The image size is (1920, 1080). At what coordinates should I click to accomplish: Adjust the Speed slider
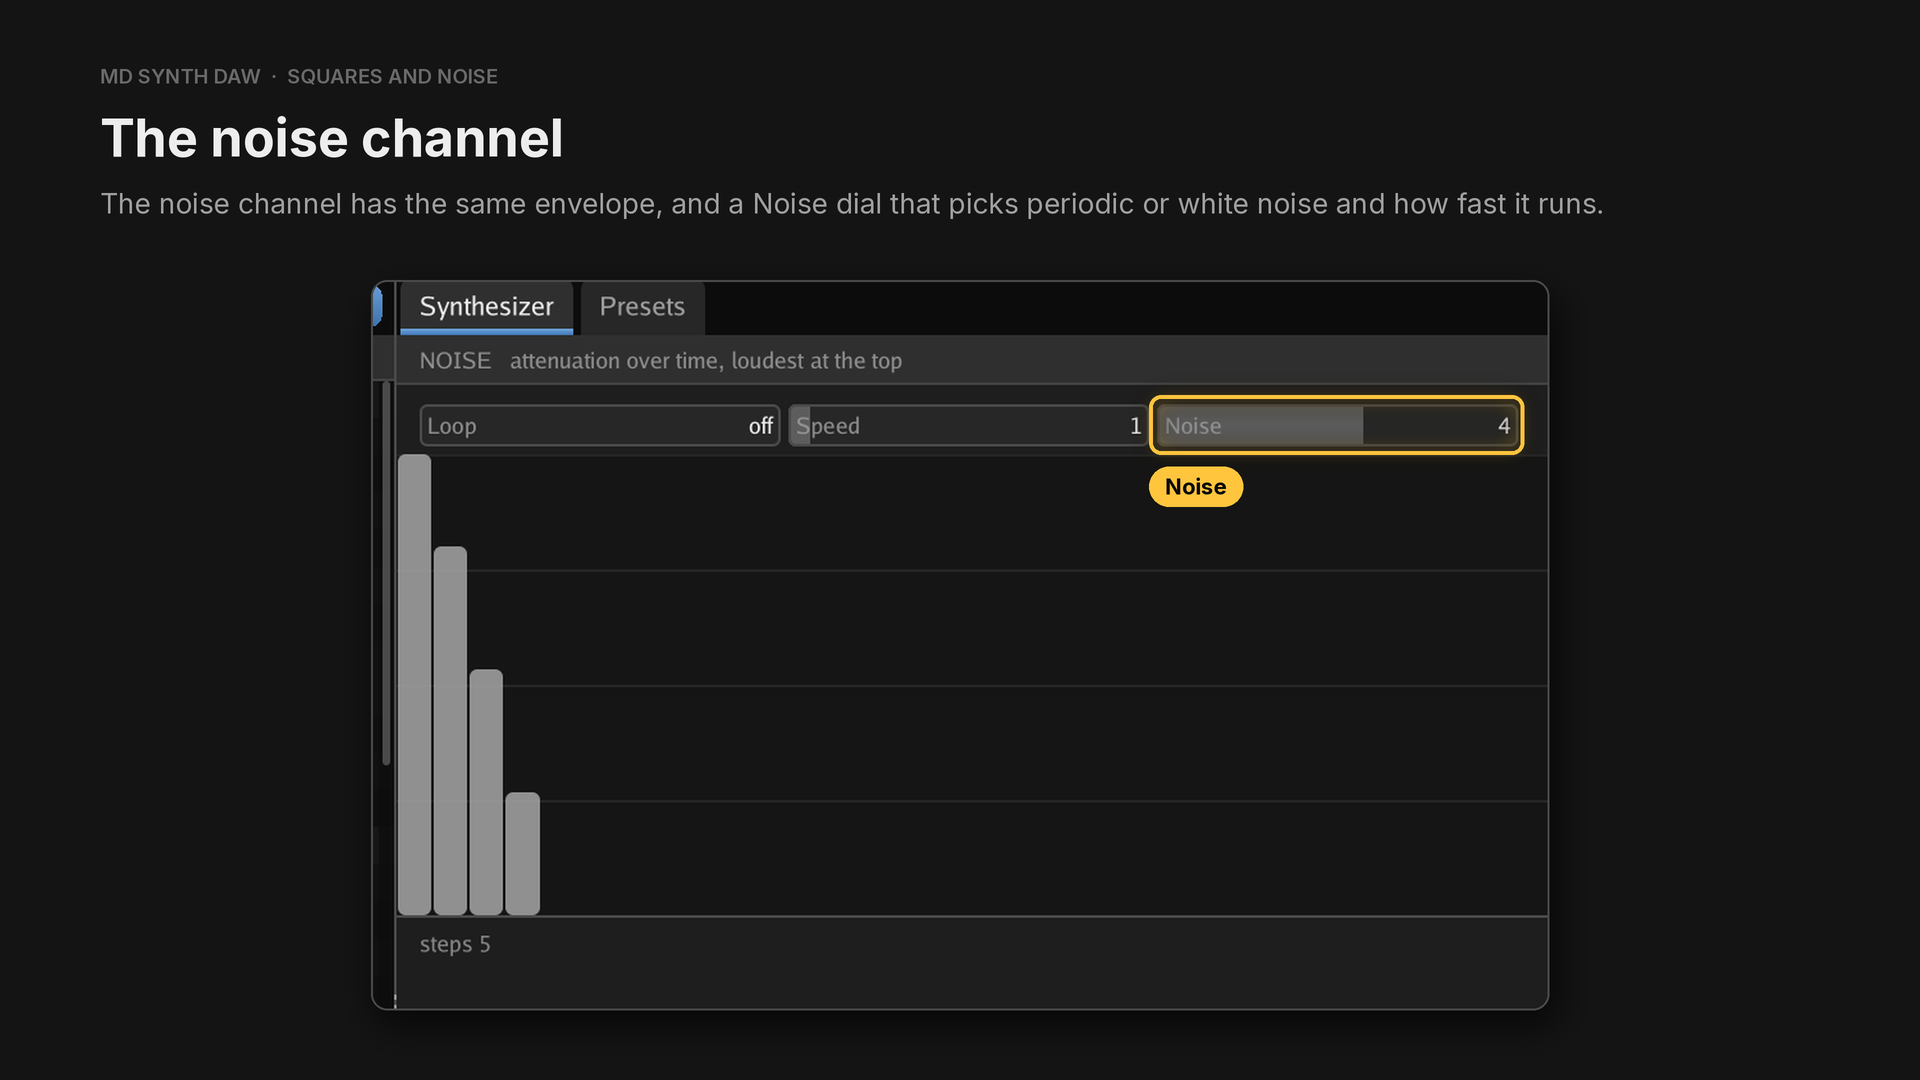pyautogui.click(x=967, y=426)
